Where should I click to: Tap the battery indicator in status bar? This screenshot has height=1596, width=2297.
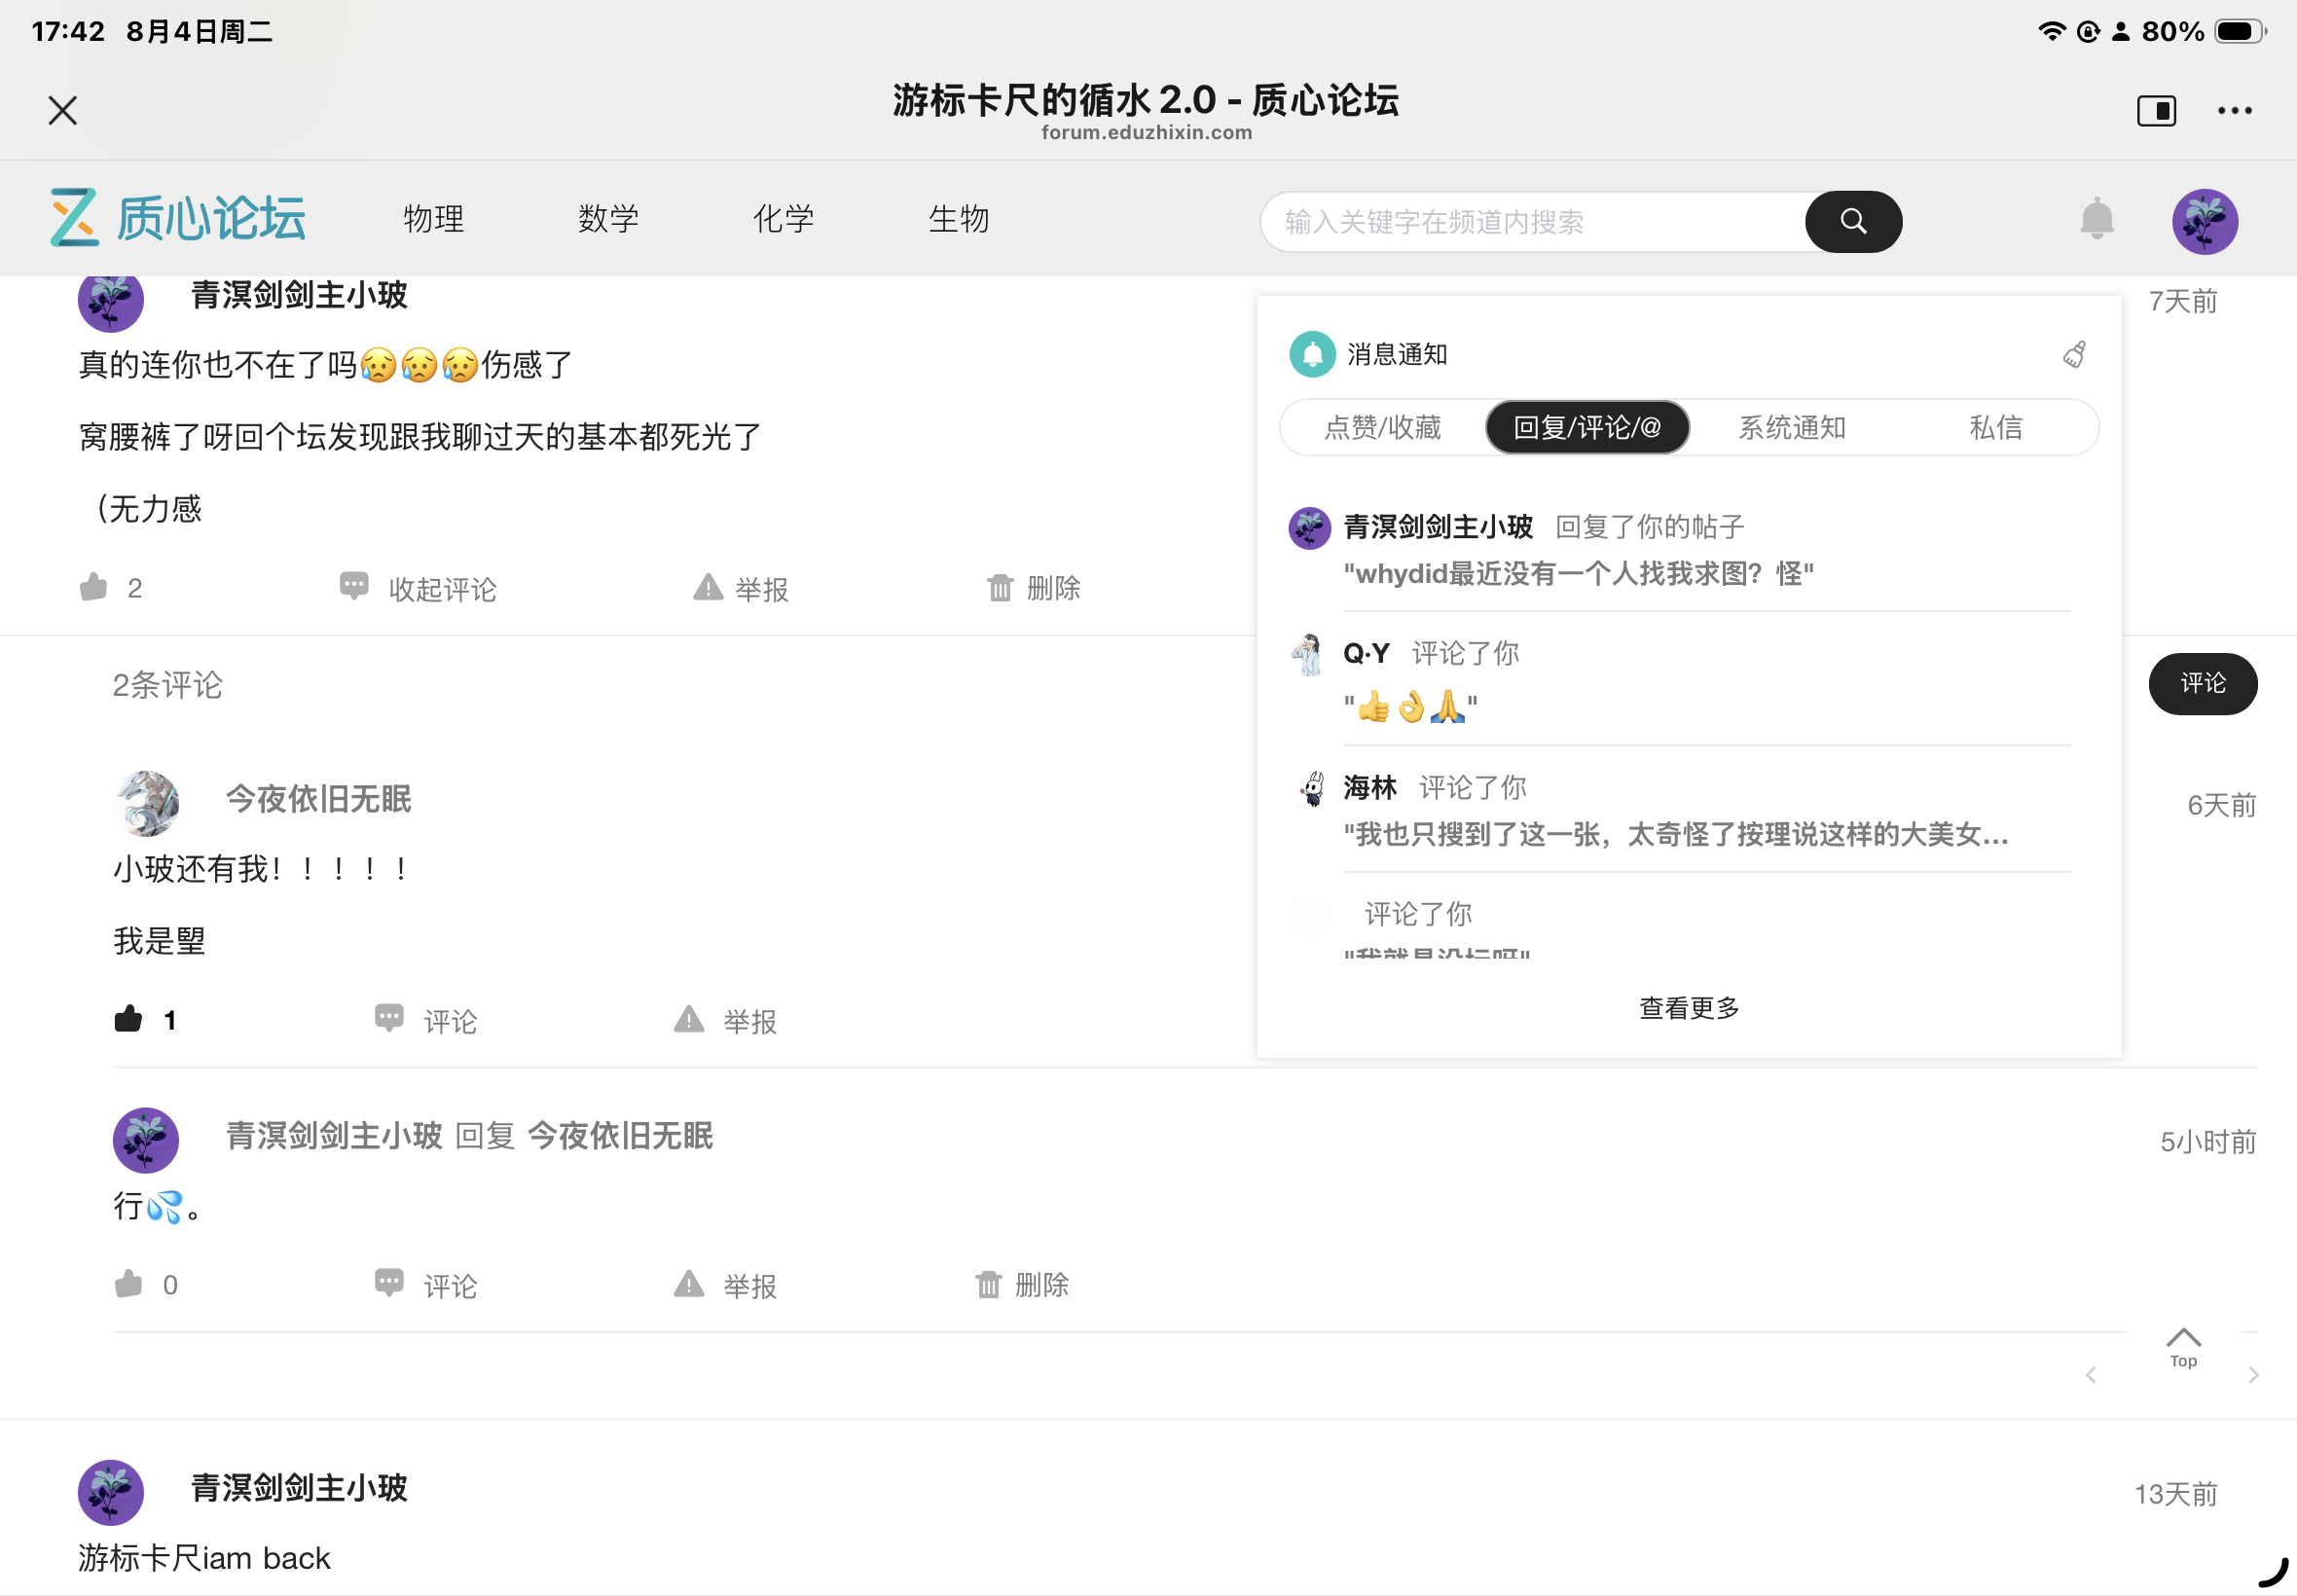(2240, 32)
